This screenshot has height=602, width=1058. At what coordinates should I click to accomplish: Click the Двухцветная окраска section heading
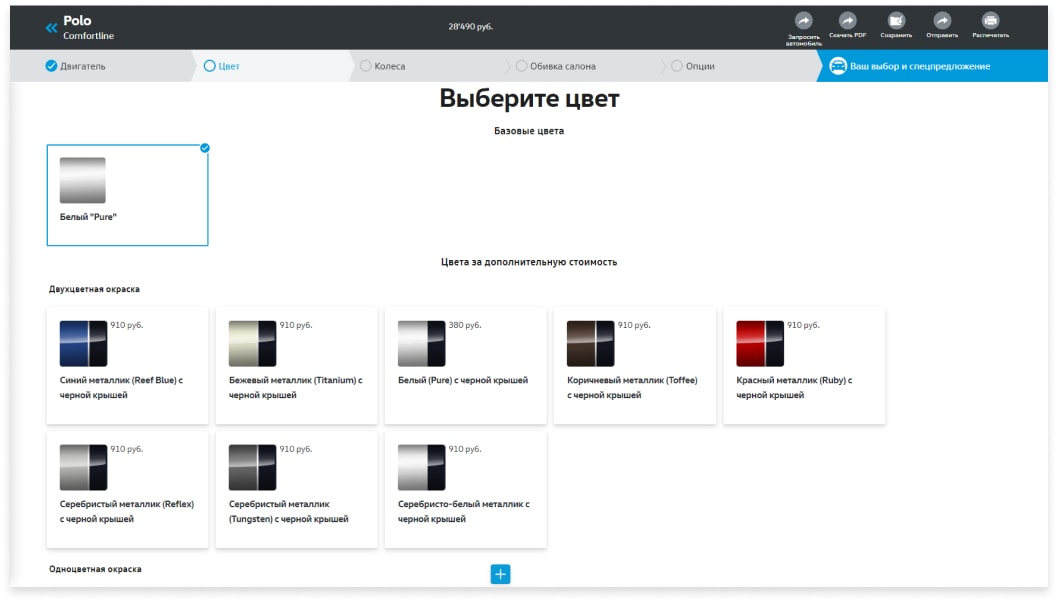94,289
